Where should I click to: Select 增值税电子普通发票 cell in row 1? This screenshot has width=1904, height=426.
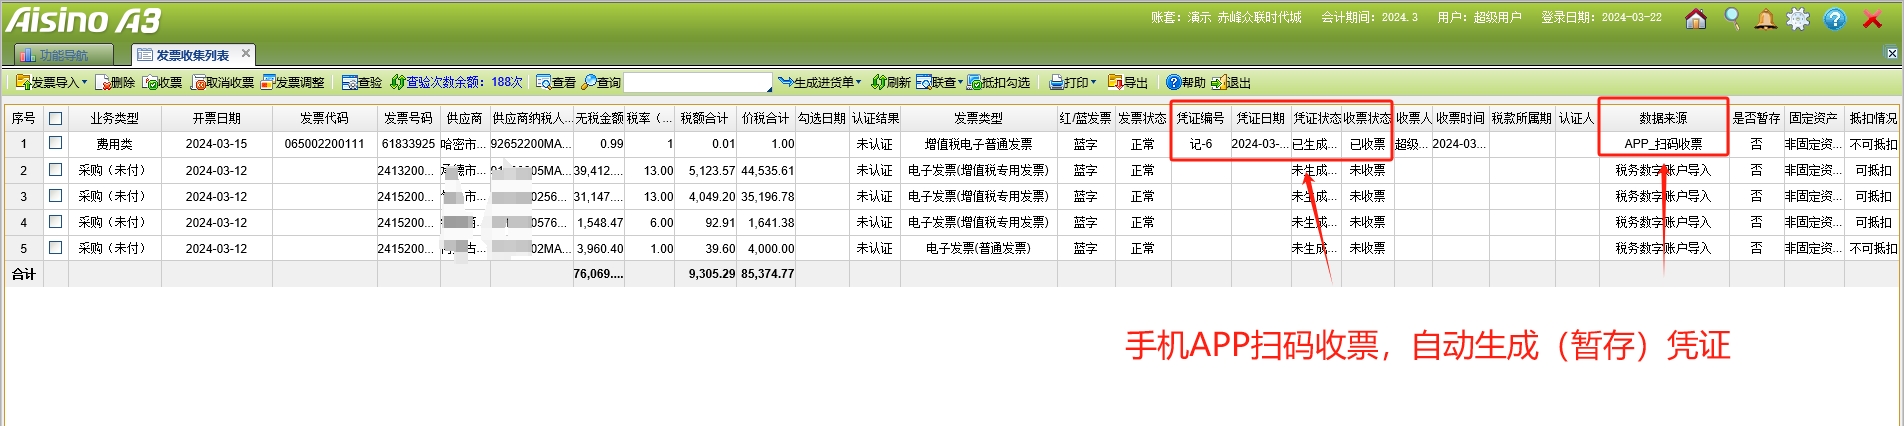click(x=978, y=144)
